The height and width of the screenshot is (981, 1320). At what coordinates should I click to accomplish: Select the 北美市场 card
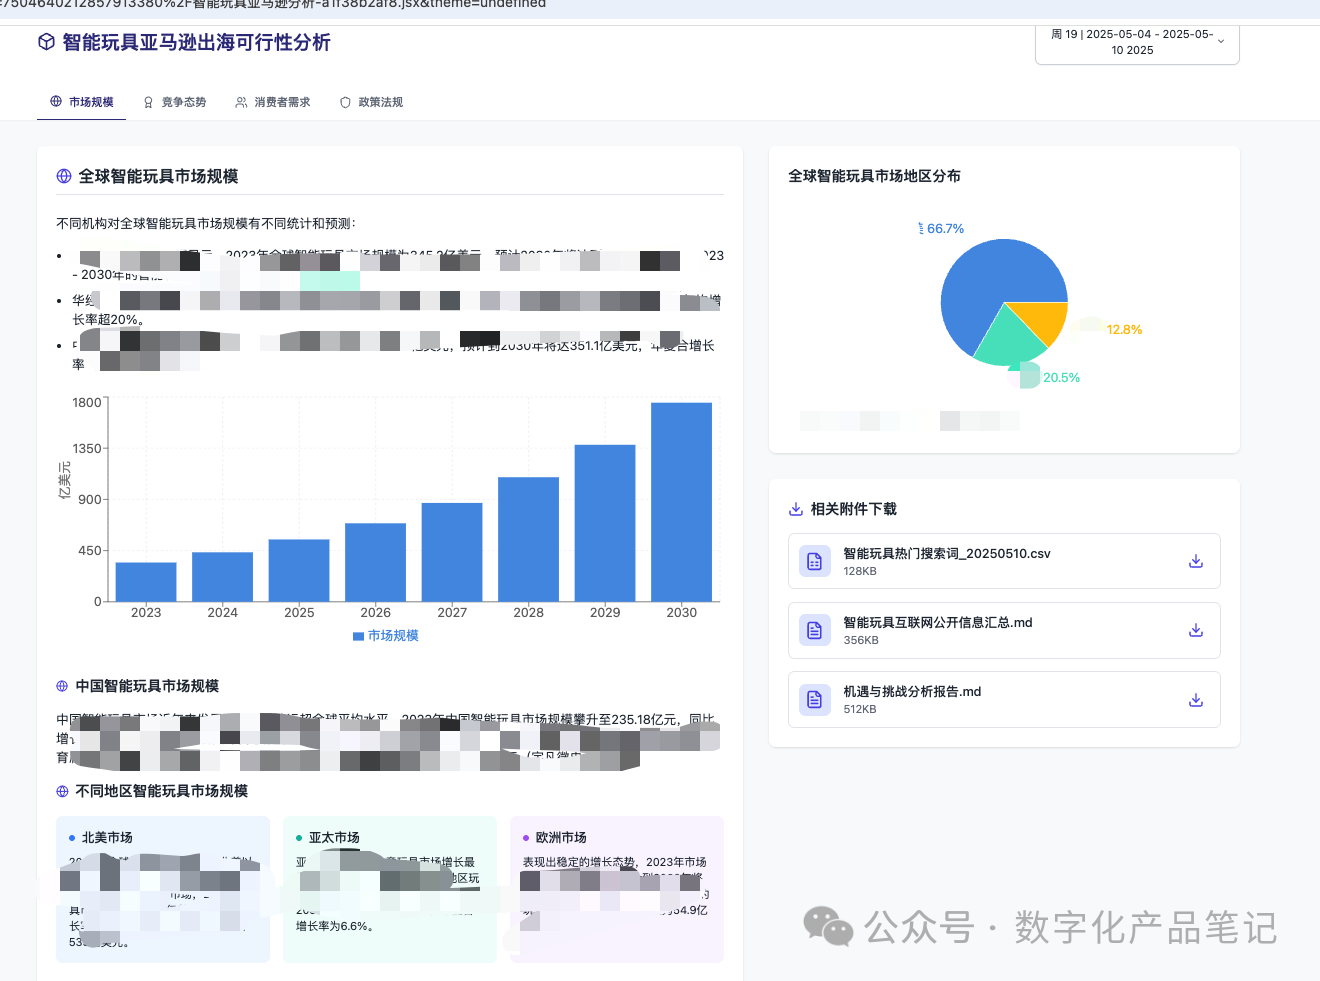click(163, 889)
